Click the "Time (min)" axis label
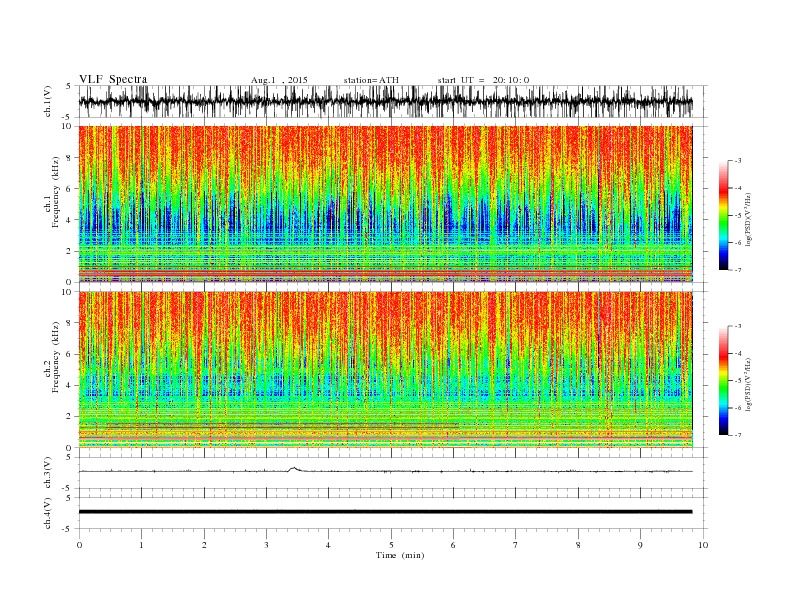Screen dimensions: 792x612 (400, 555)
